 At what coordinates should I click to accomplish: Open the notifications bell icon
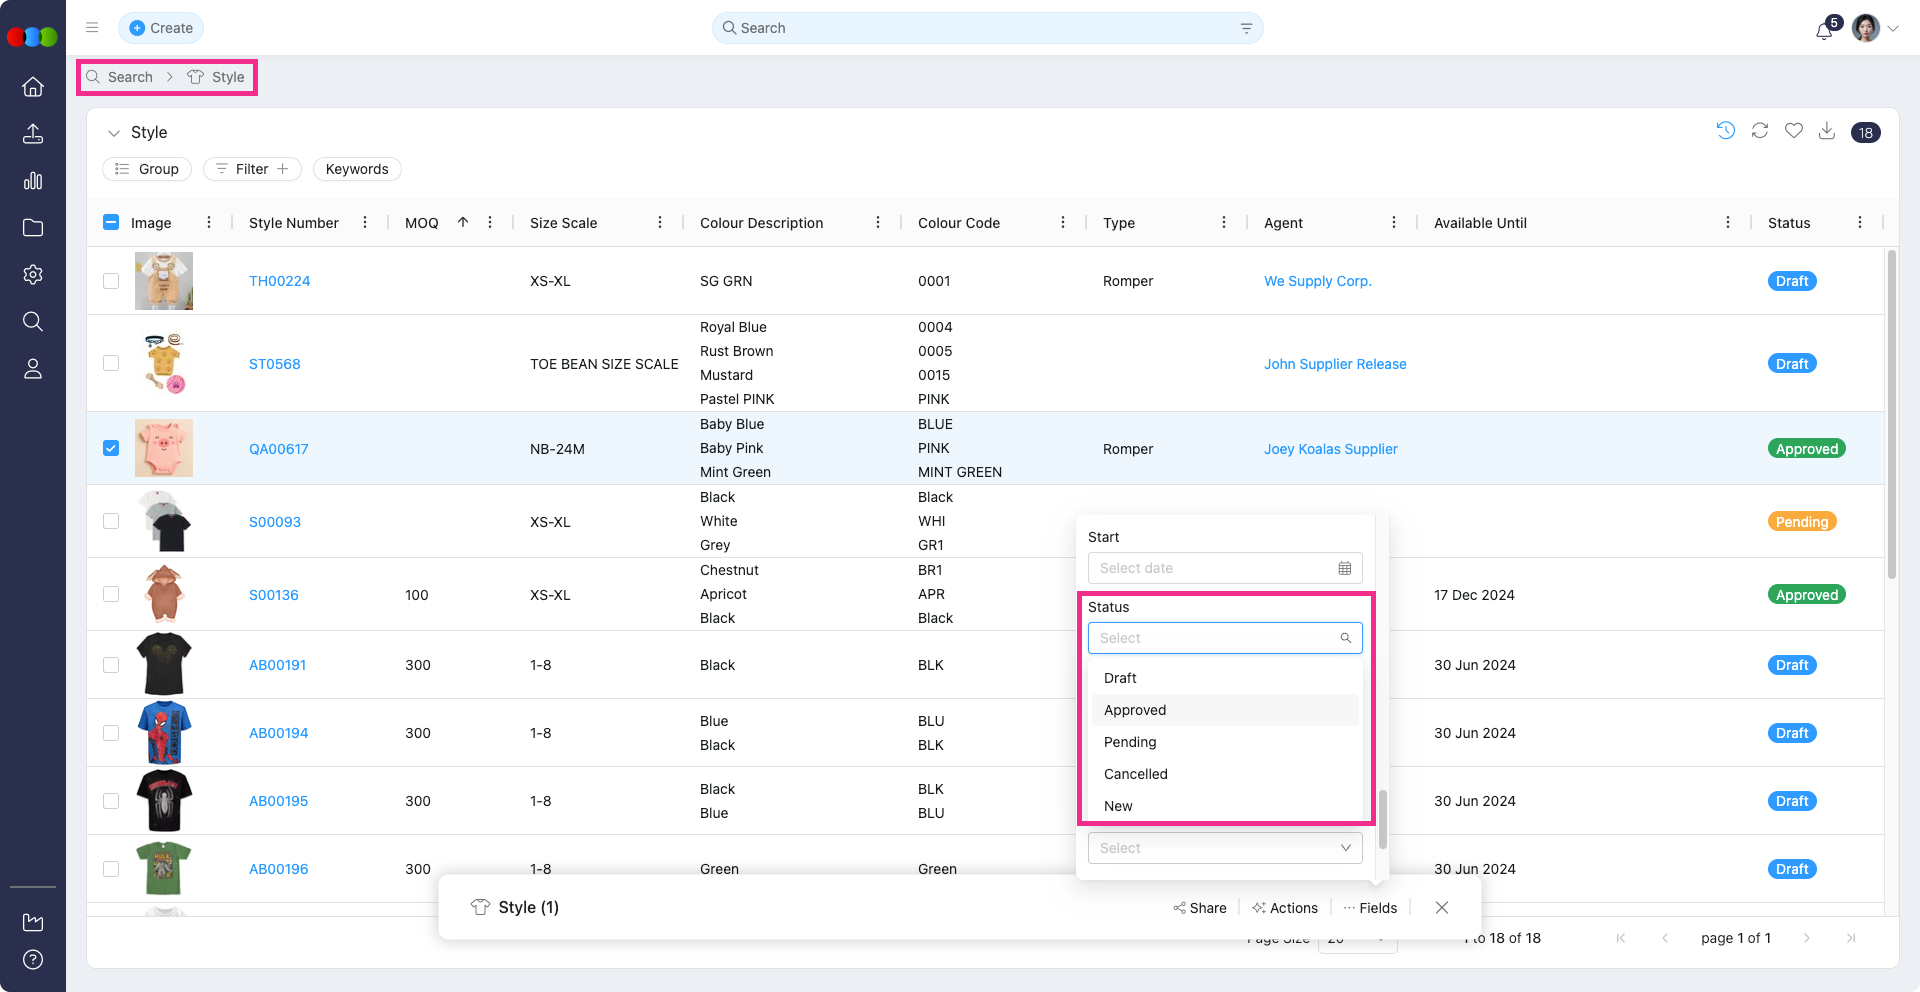click(x=1824, y=30)
